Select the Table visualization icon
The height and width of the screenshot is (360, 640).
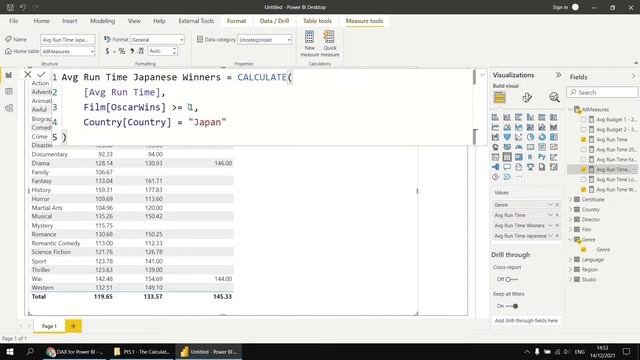507,157
